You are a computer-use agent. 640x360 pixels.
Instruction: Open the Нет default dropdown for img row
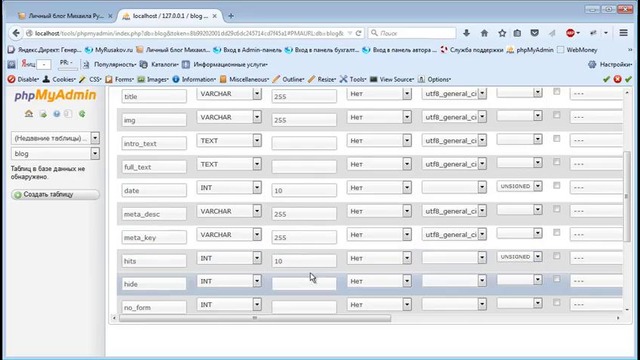pyautogui.click(x=379, y=117)
